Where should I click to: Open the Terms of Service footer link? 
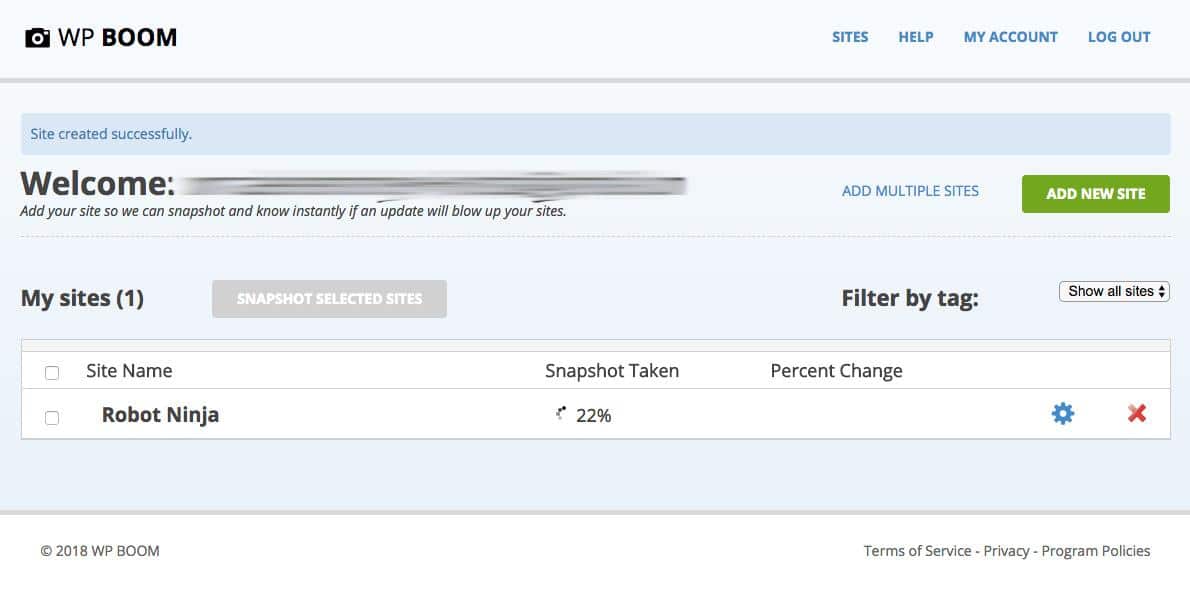coord(917,551)
